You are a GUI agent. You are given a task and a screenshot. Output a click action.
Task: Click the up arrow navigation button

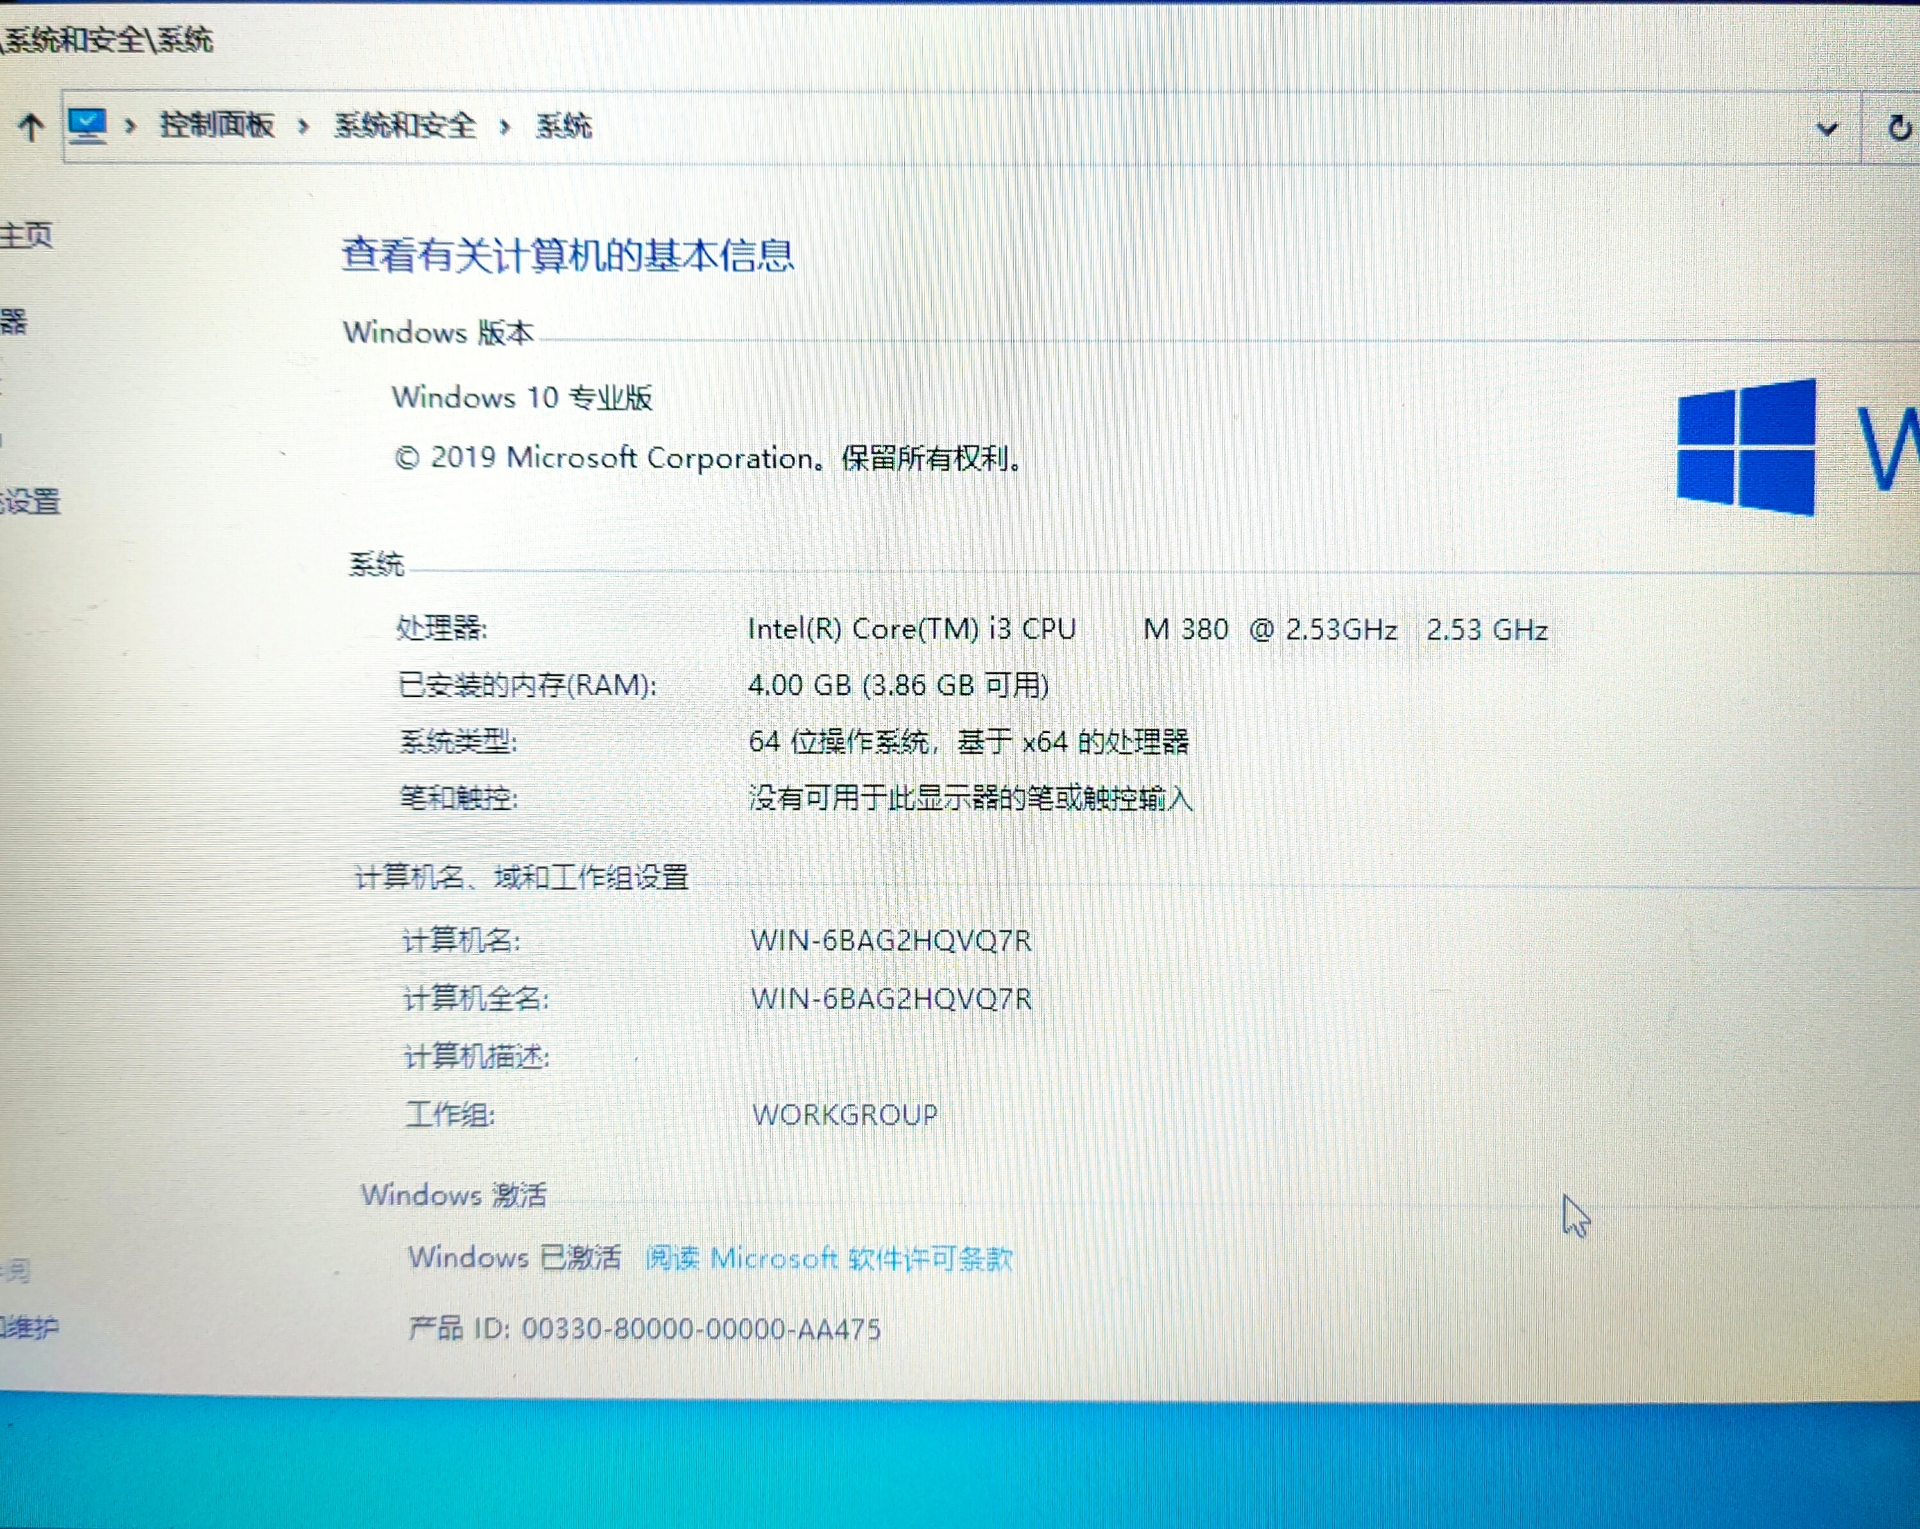(31, 127)
